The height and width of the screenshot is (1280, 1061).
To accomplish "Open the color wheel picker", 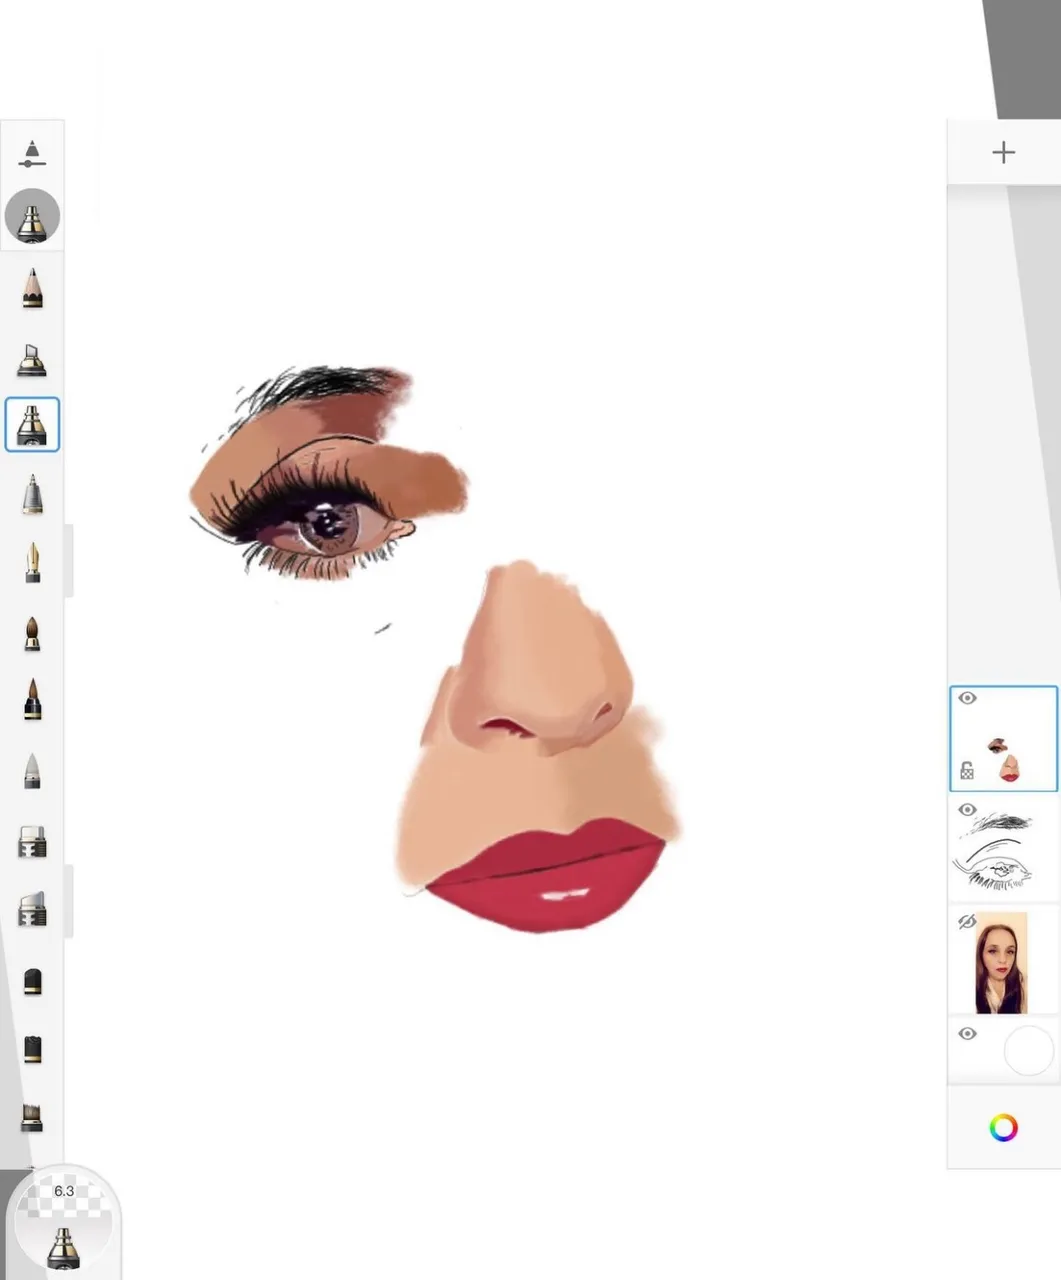I will pos(1003,1128).
